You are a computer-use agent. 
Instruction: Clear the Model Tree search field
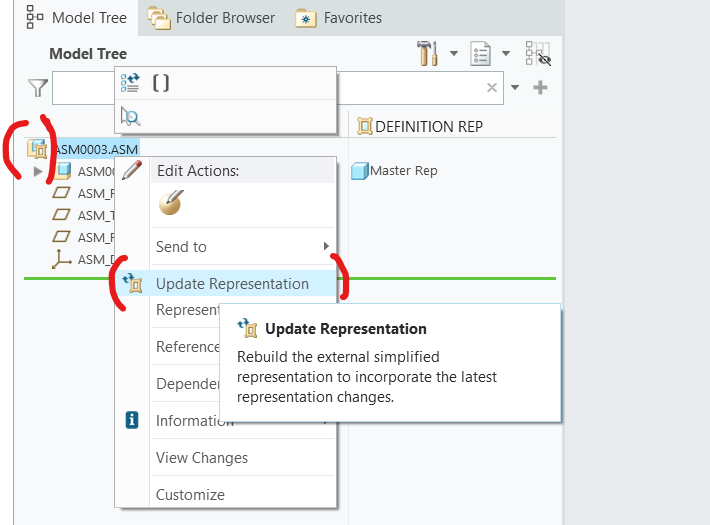(492, 88)
